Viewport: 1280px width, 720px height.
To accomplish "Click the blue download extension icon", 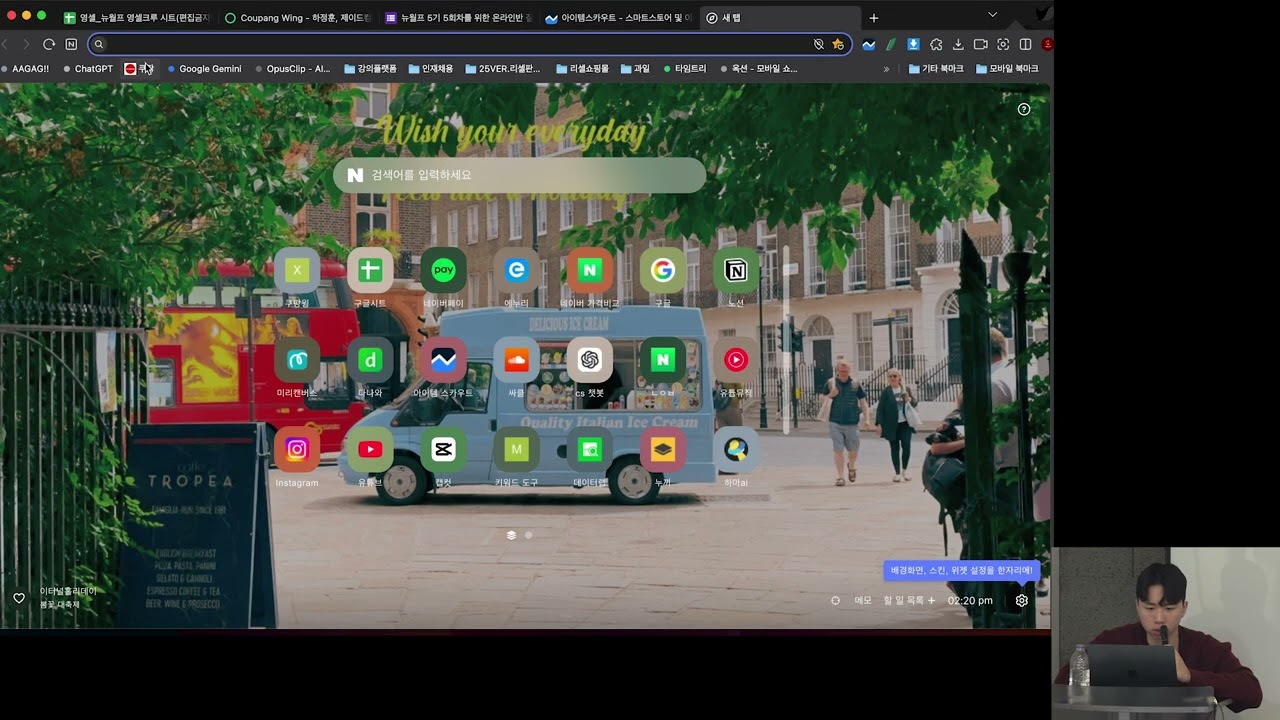I will coord(913,44).
